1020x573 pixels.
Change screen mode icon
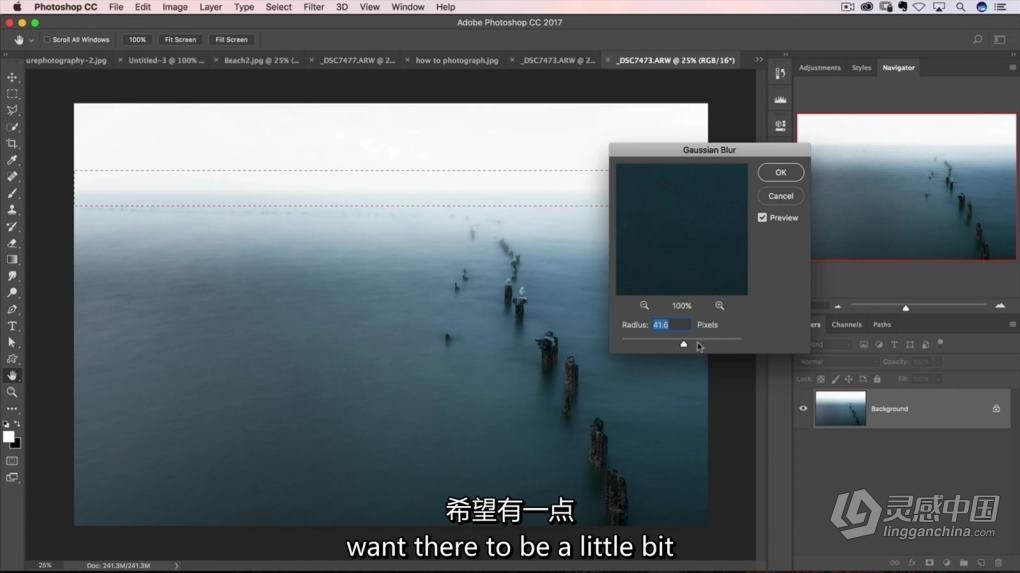click(12, 477)
